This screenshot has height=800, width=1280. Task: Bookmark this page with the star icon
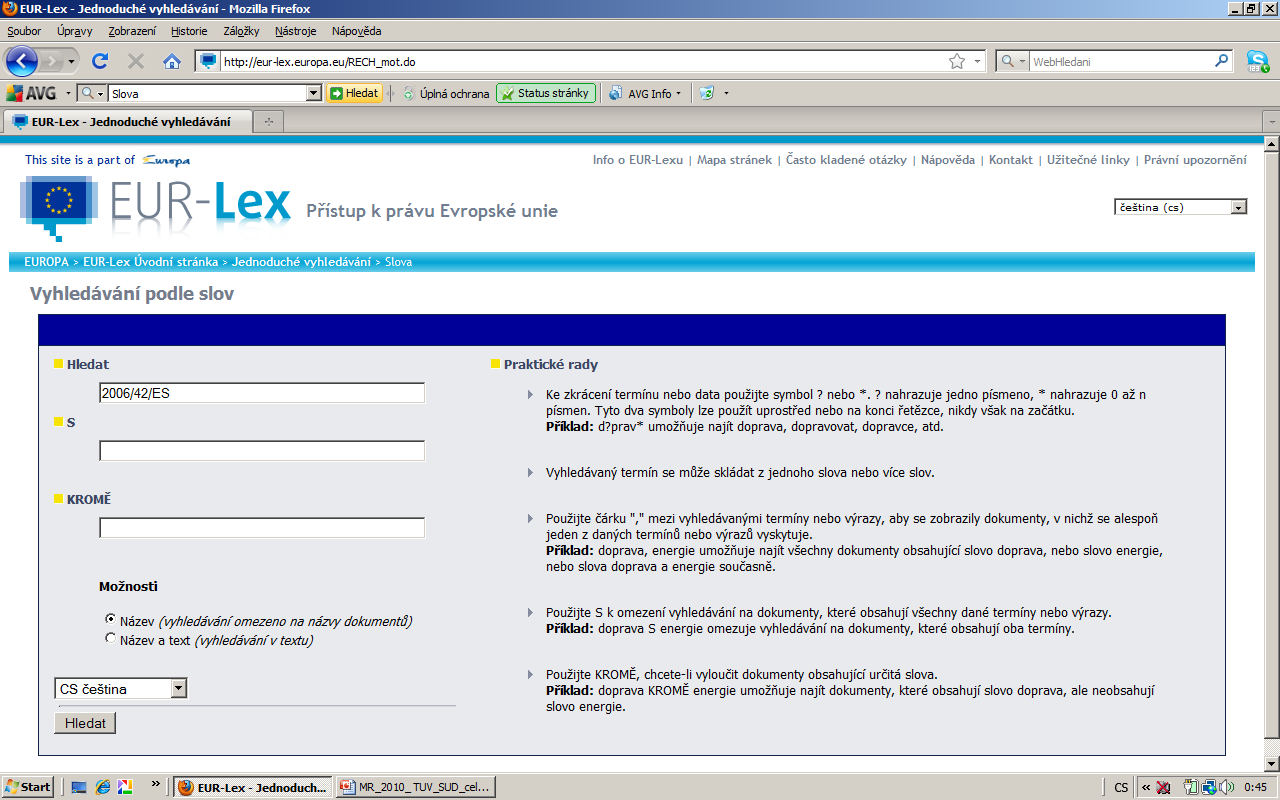point(957,61)
